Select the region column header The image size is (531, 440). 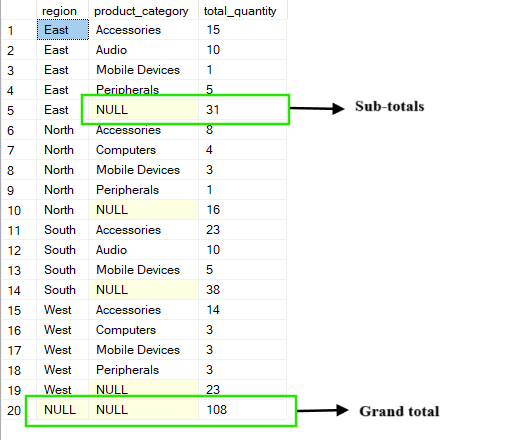tap(62, 10)
